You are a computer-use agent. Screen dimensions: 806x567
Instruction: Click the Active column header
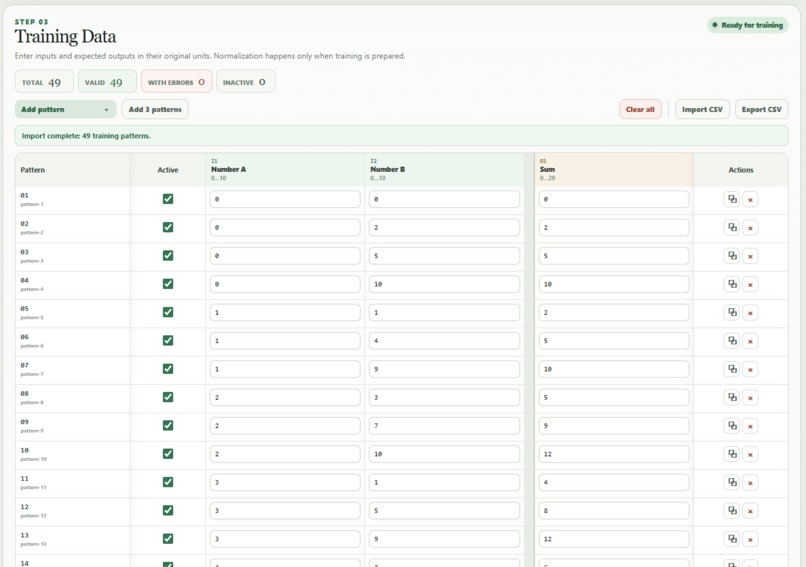pos(168,170)
